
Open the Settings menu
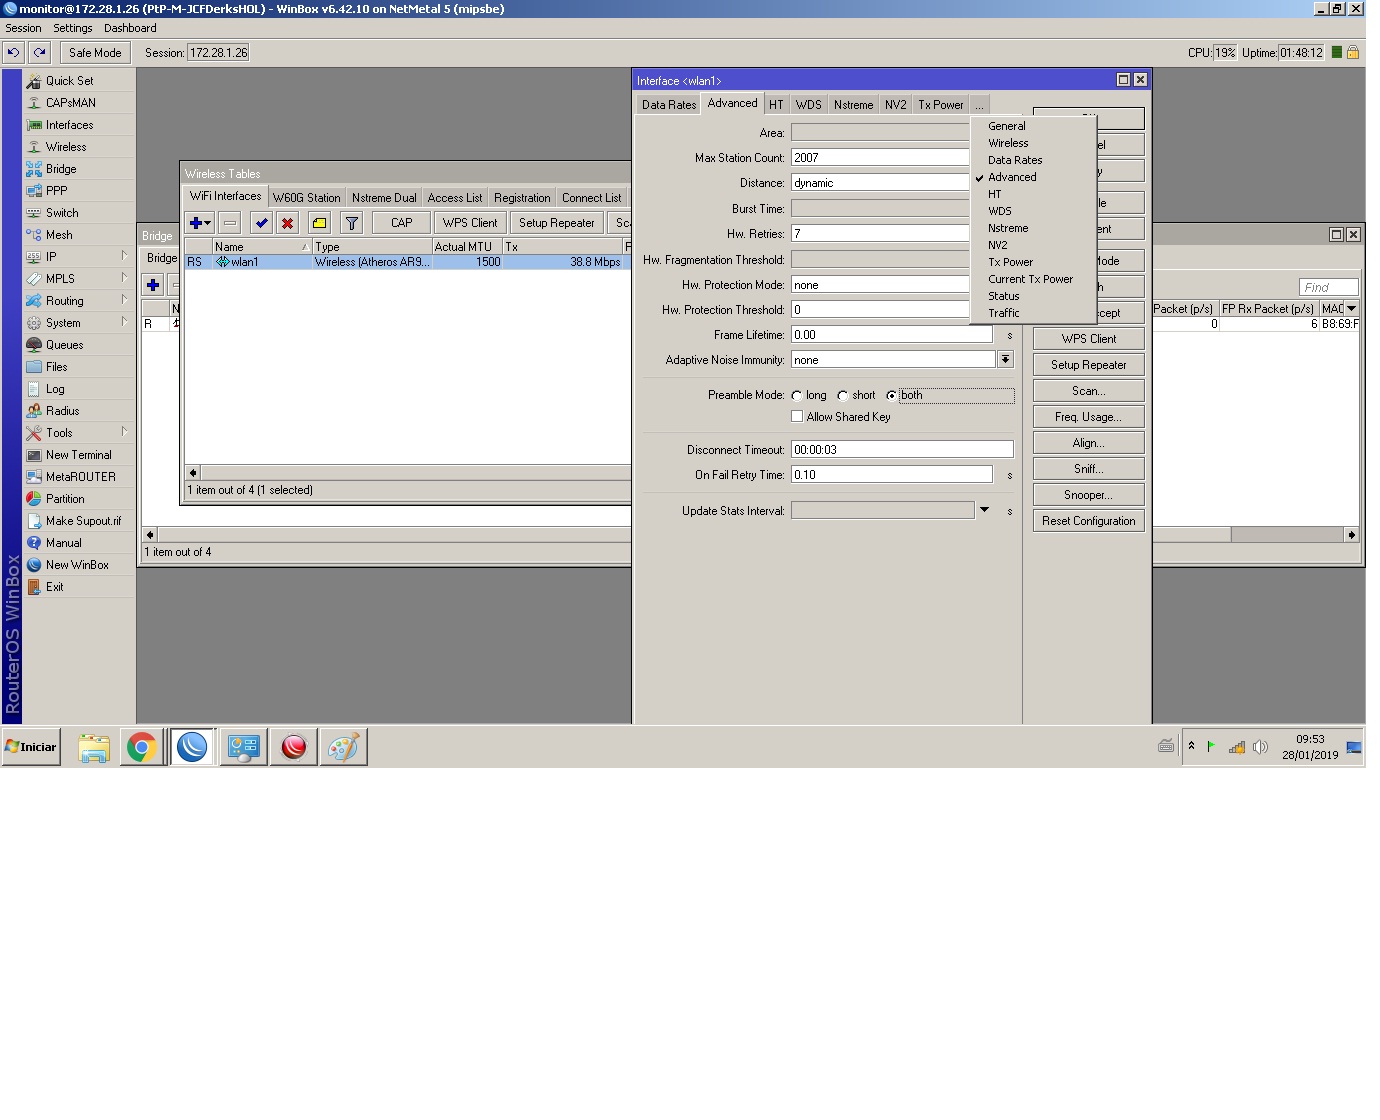click(73, 28)
